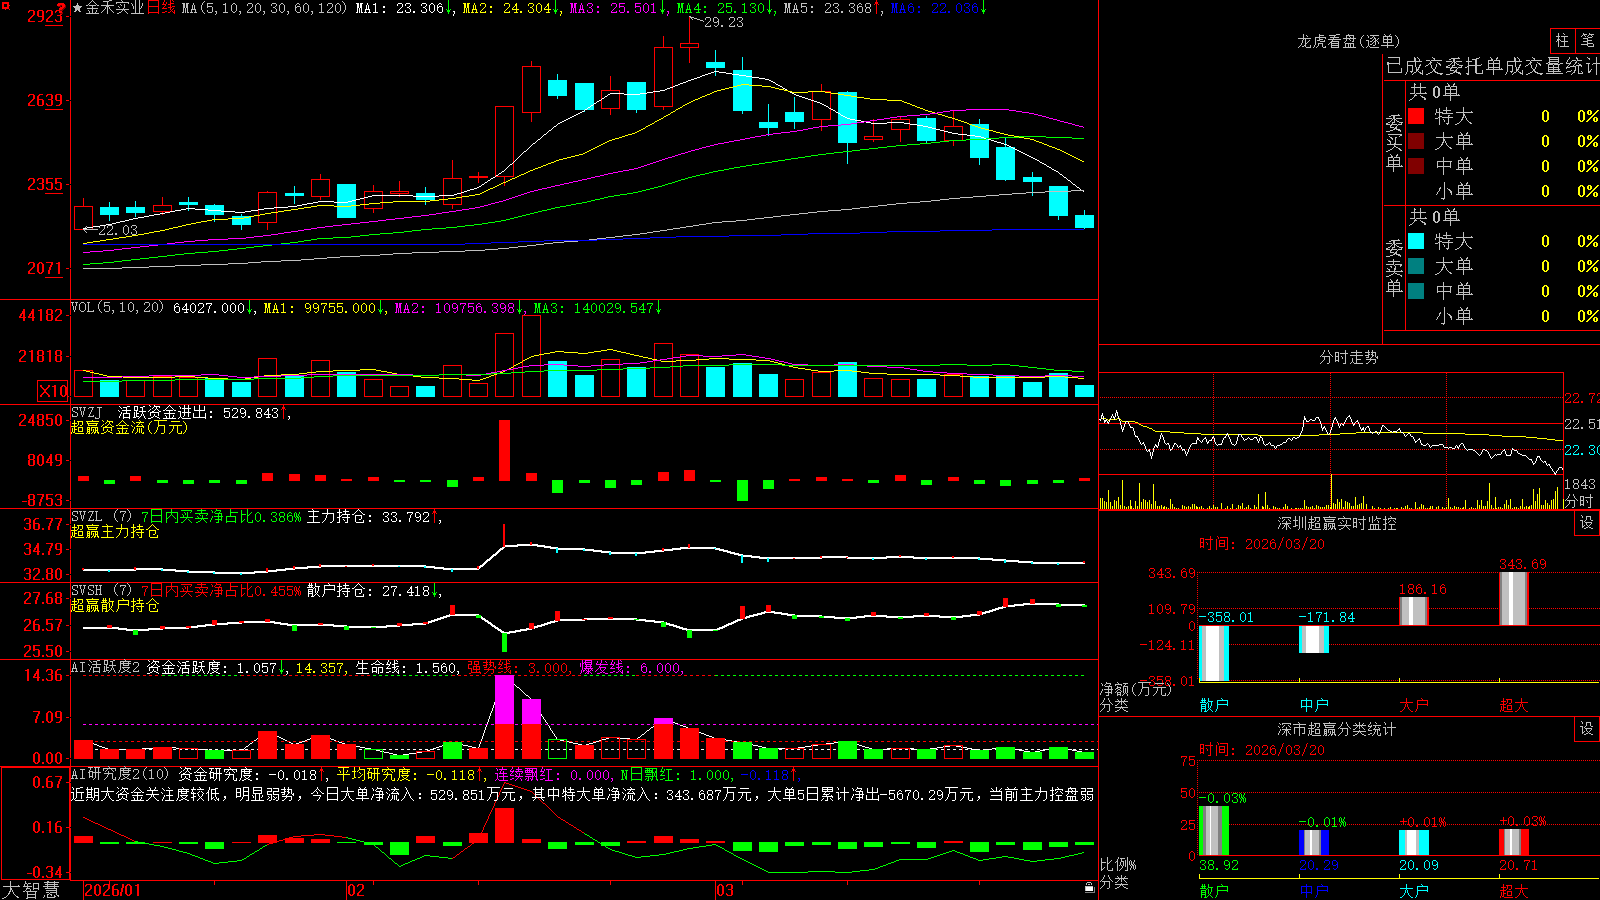The width and height of the screenshot is (1600, 900).
Task: Click the MA1: 23.306 value
Action: tap(404, 8)
